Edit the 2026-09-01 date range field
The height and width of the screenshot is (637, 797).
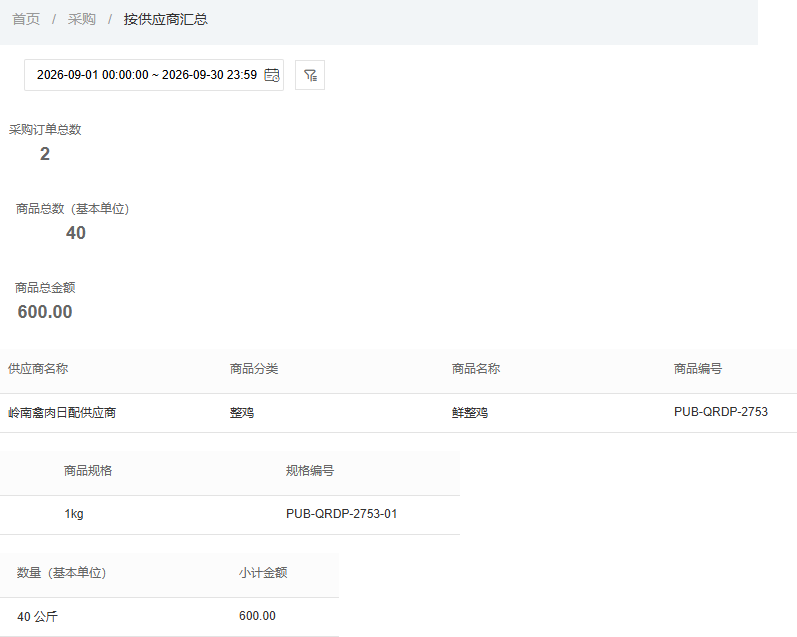(x=154, y=75)
